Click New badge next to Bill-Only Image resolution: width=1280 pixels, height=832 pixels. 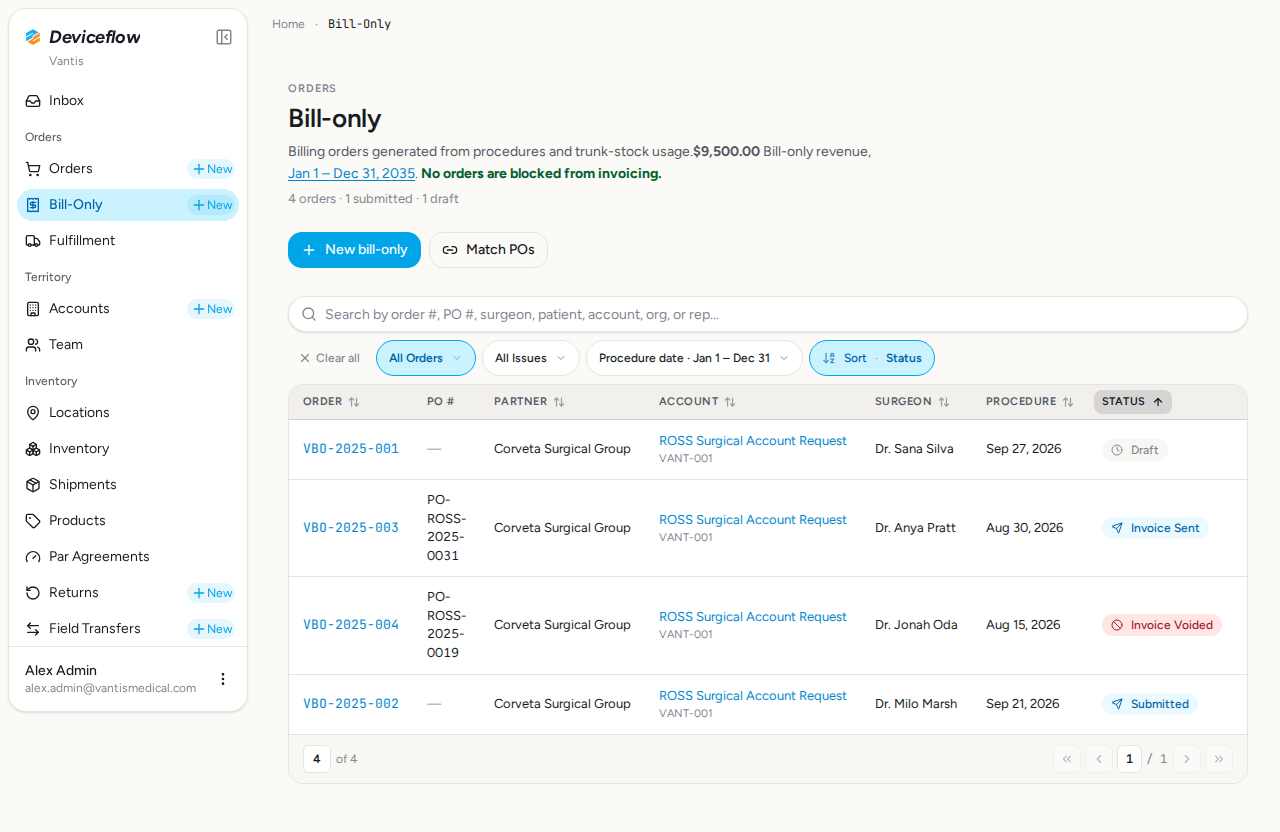click(x=211, y=205)
